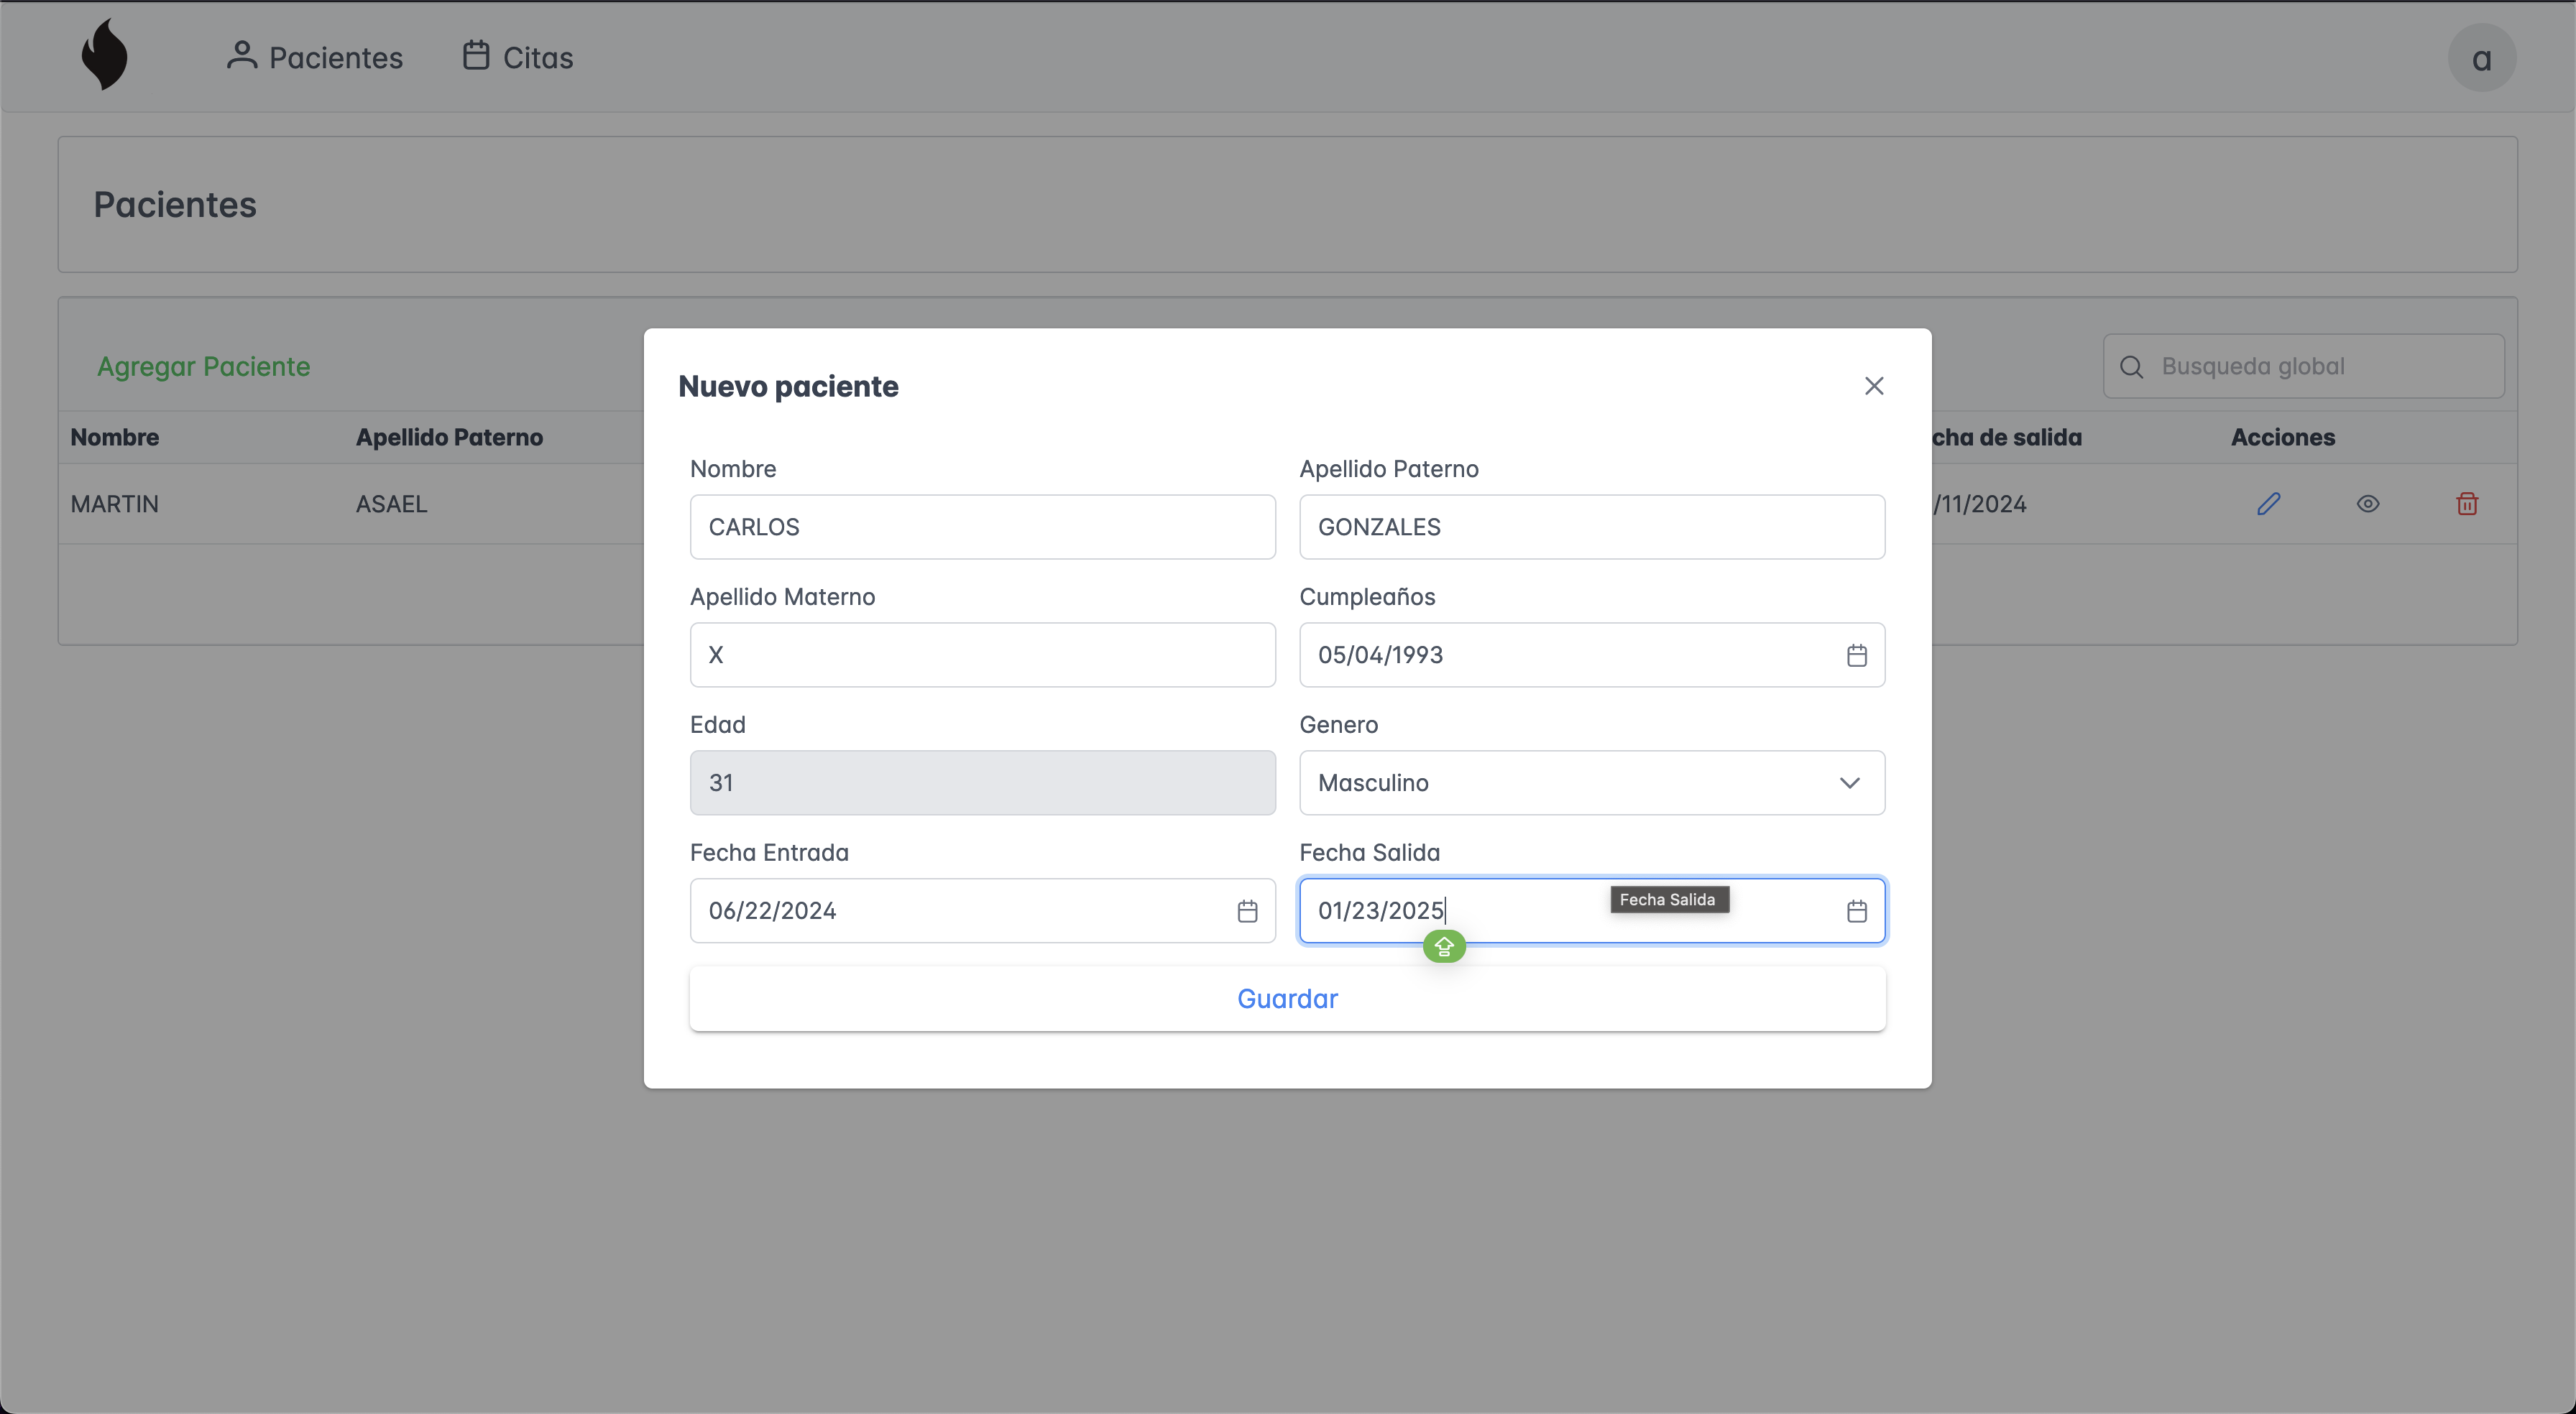Click the Agregar Paciente link
This screenshot has width=2576, height=1414.
203,367
